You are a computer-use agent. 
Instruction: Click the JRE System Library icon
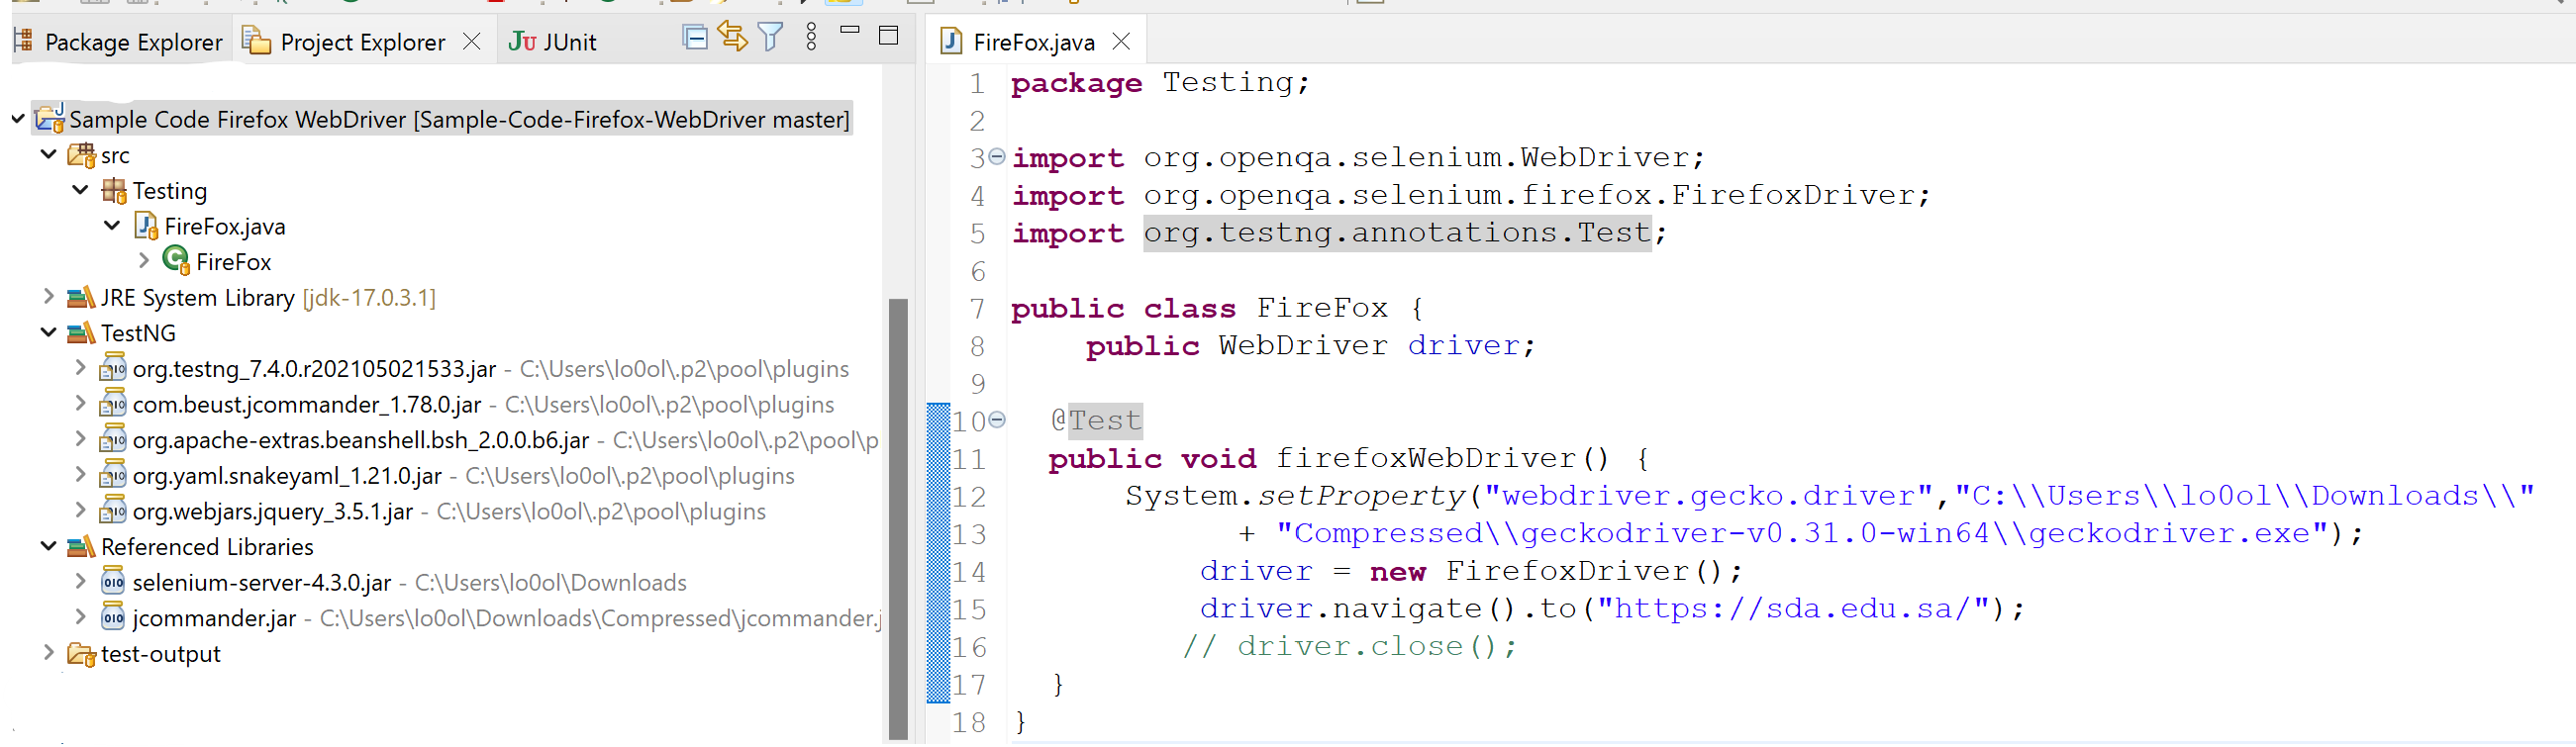(x=81, y=297)
